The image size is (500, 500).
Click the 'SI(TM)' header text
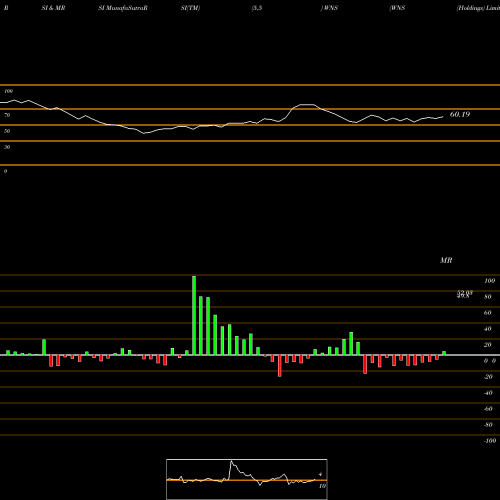click(190, 8)
